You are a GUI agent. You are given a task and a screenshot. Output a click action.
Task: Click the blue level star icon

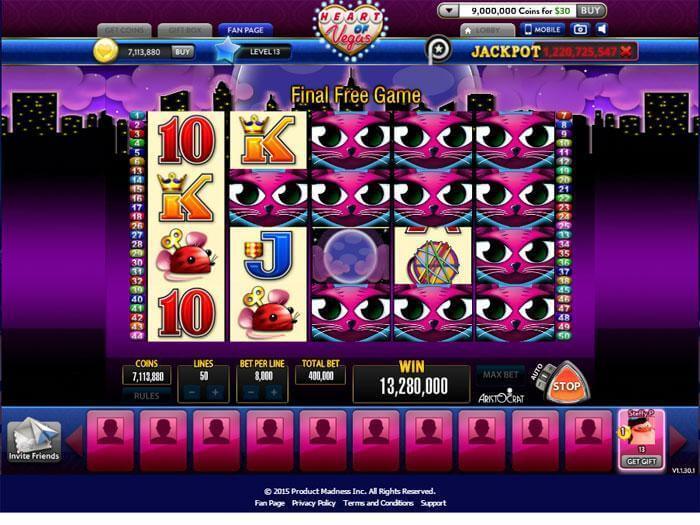(228, 50)
